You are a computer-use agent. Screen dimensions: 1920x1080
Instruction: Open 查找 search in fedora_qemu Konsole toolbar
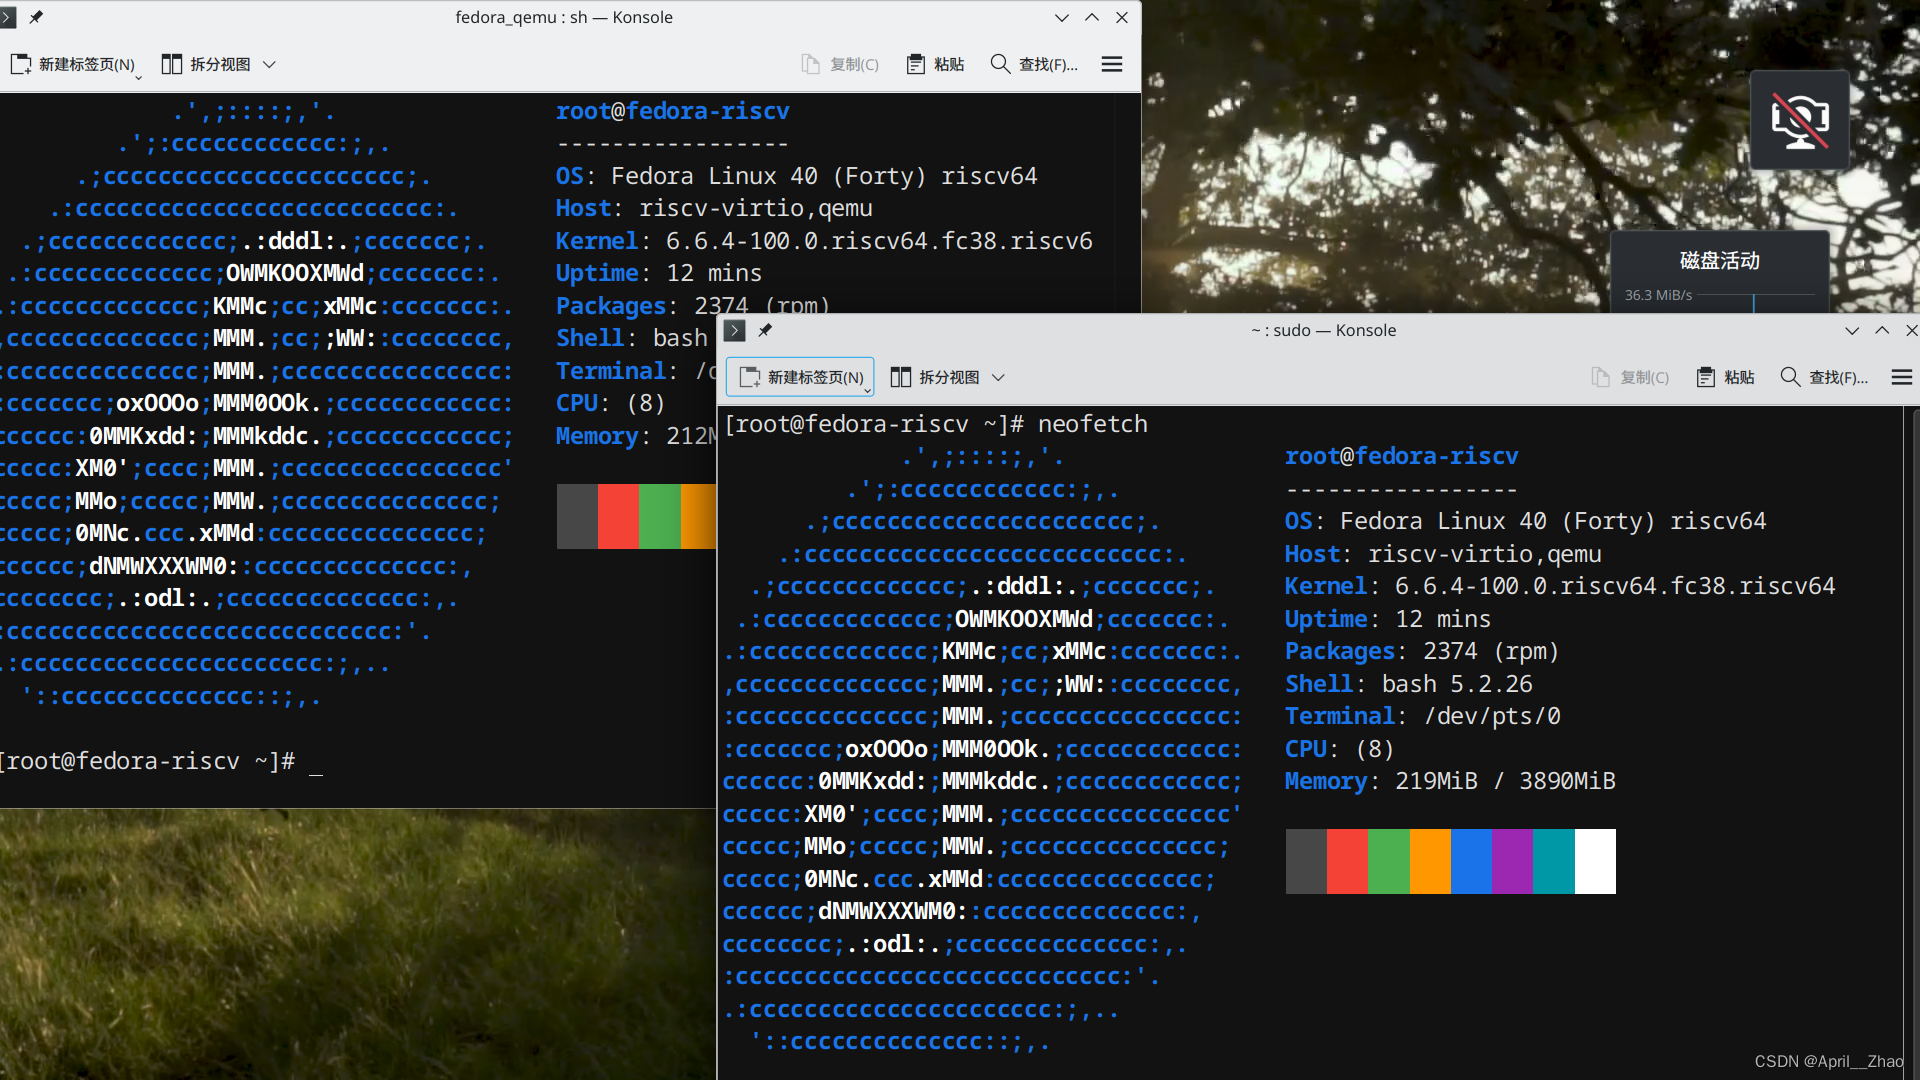pyautogui.click(x=1034, y=64)
